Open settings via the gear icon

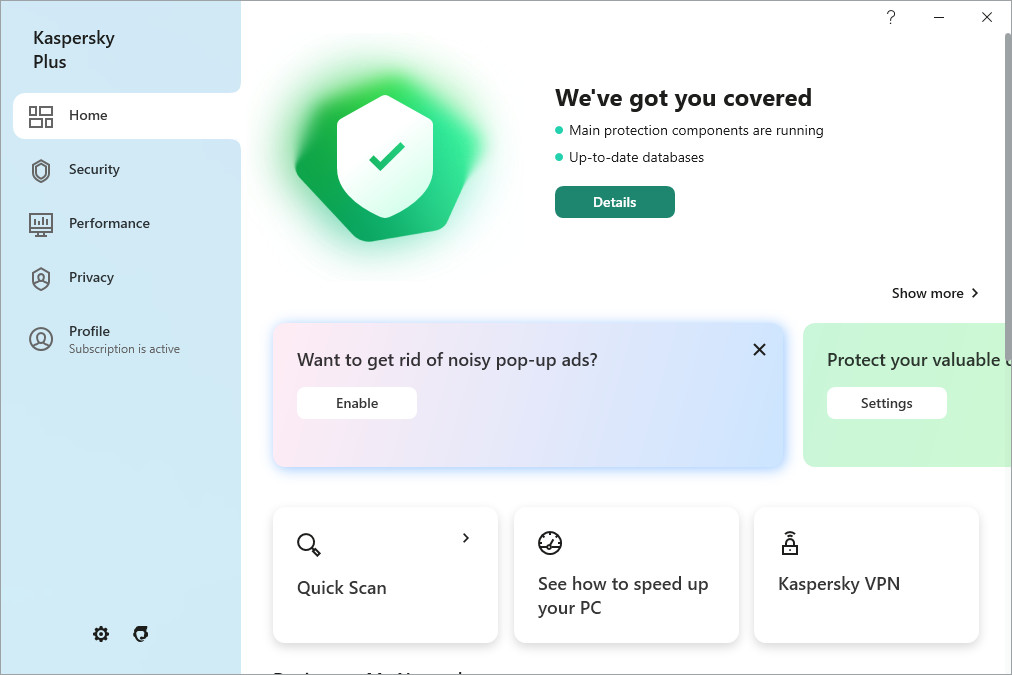[x=101, y=634]
